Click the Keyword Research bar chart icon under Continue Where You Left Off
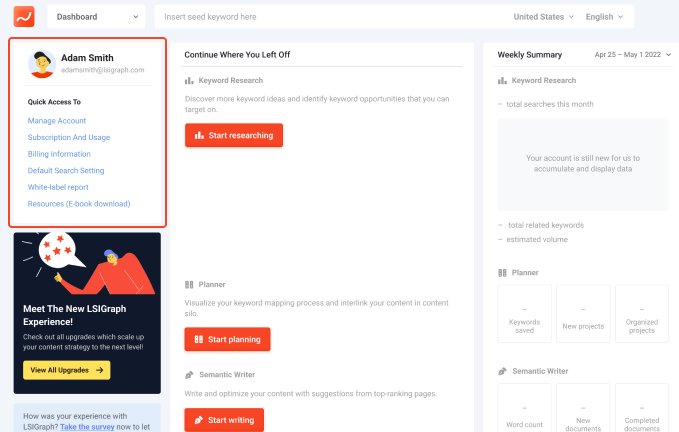Viewport: 679px width, 432px height. (x=189, y=81)
